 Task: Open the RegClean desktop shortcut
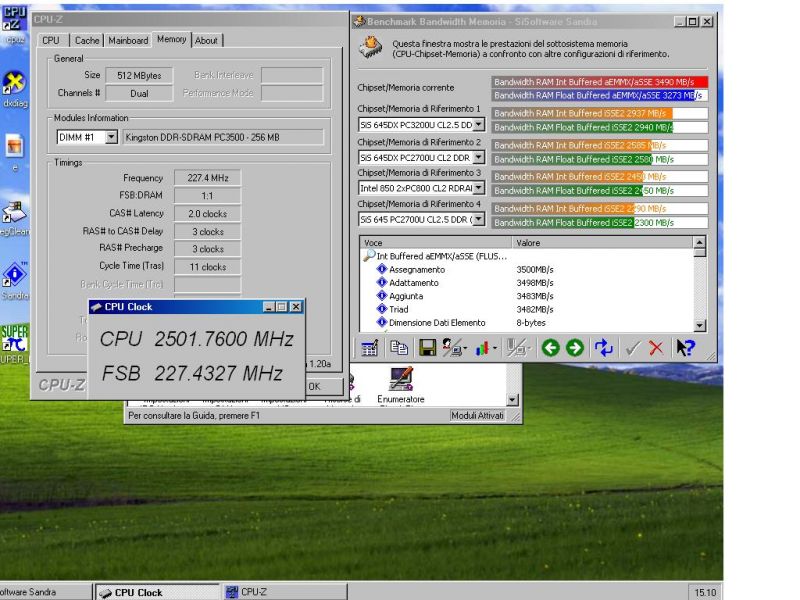[15, 218]
